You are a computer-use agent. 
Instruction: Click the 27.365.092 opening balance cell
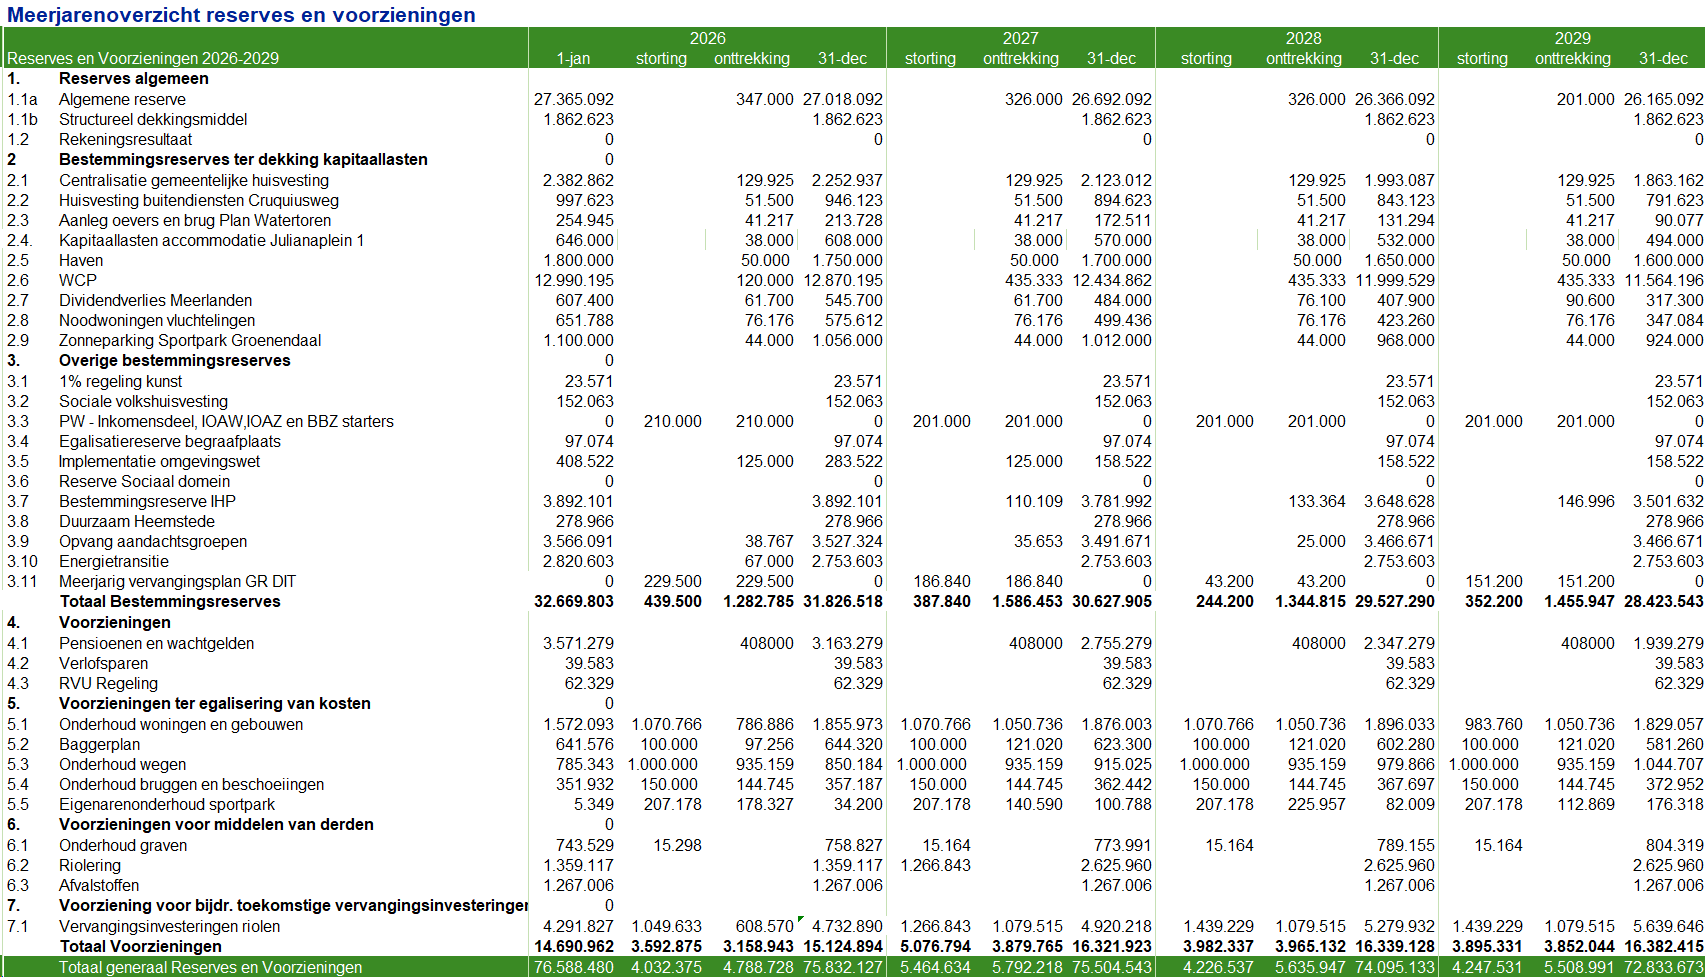pos(574,99)
